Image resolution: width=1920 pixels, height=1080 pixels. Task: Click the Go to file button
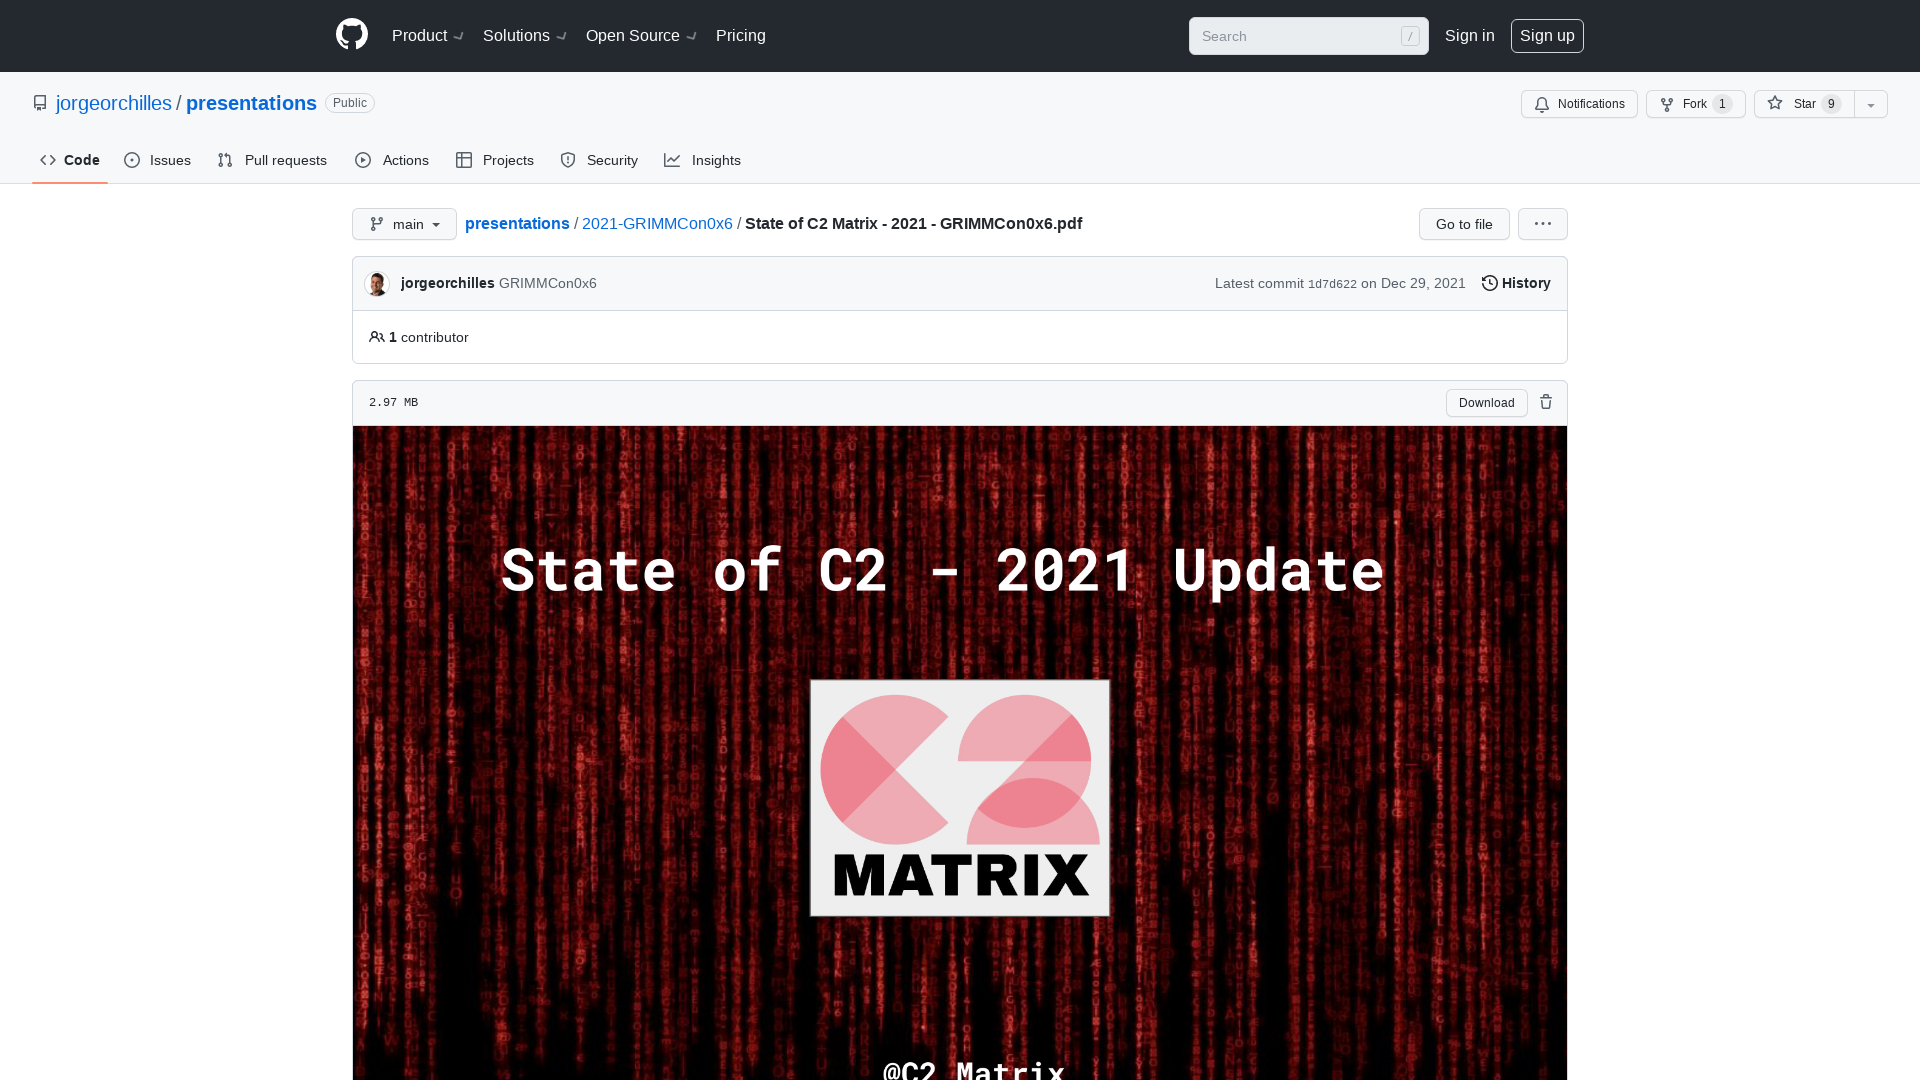(x=1464, y=224)
